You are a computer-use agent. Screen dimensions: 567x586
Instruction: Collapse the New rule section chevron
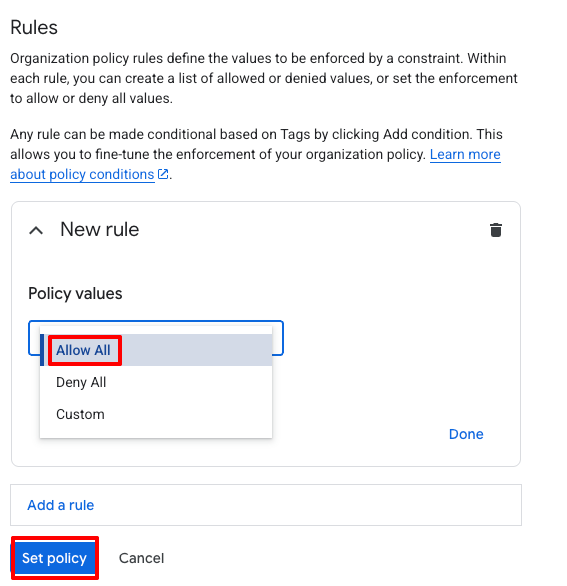36,231
